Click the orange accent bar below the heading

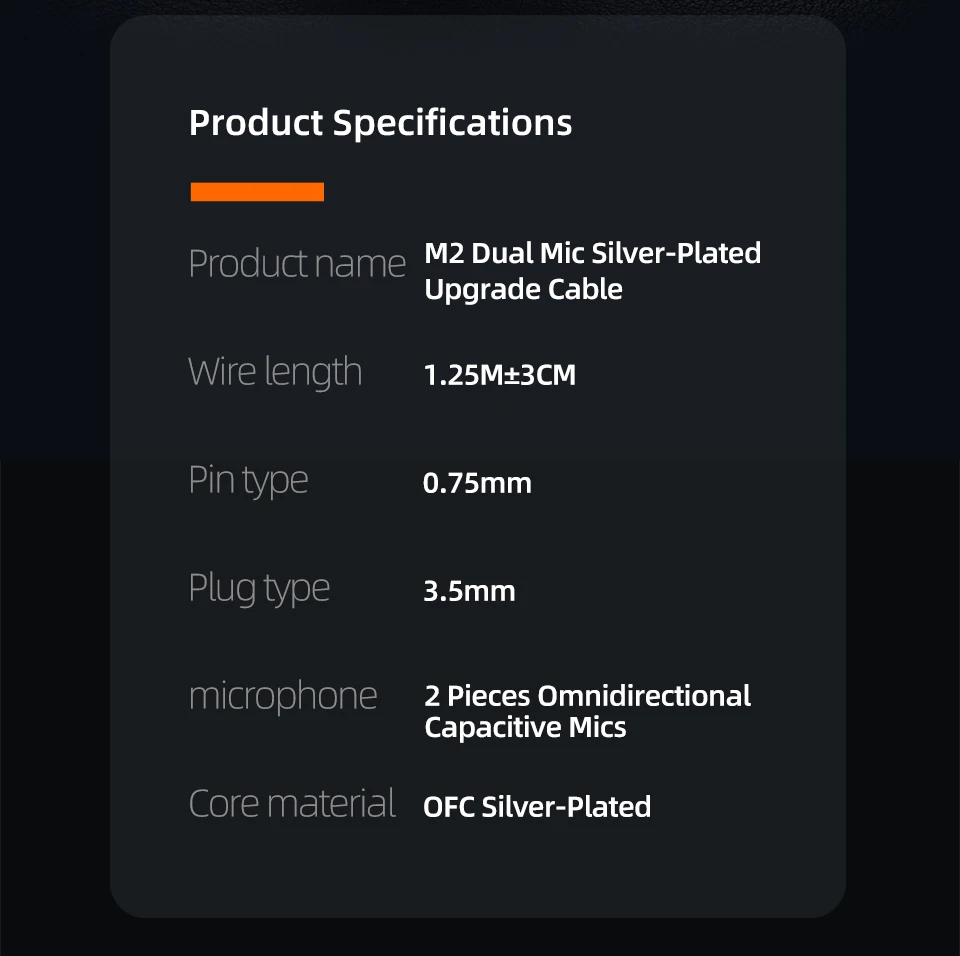(x=257, y=192)
